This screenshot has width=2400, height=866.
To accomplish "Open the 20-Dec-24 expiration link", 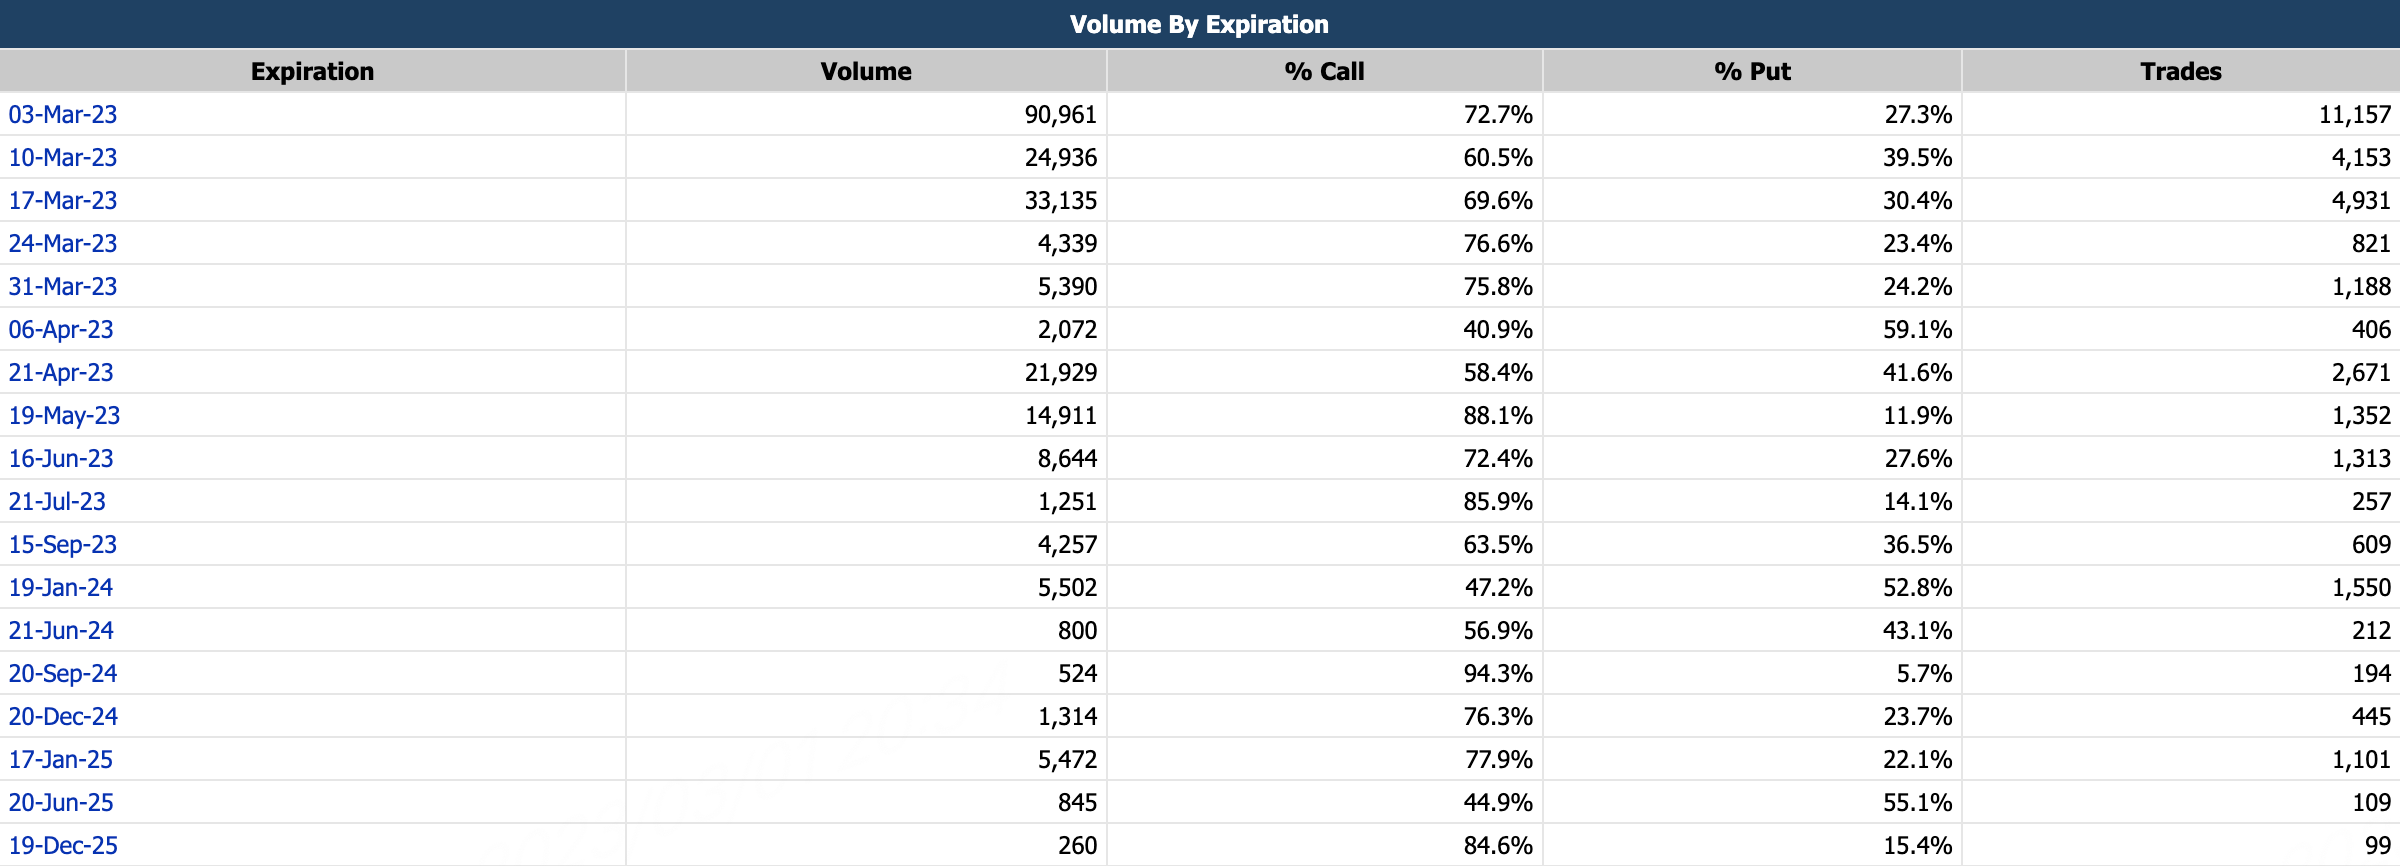I will pyautogui.click(x=63, y=717).
